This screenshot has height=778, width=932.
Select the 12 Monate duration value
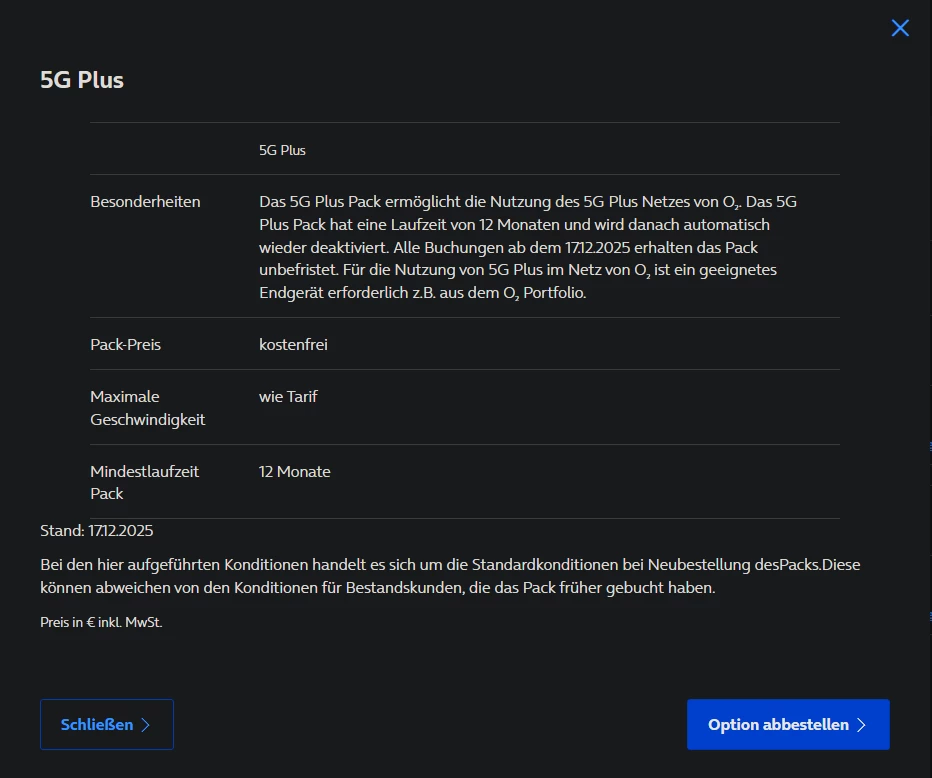coord(294,472)
